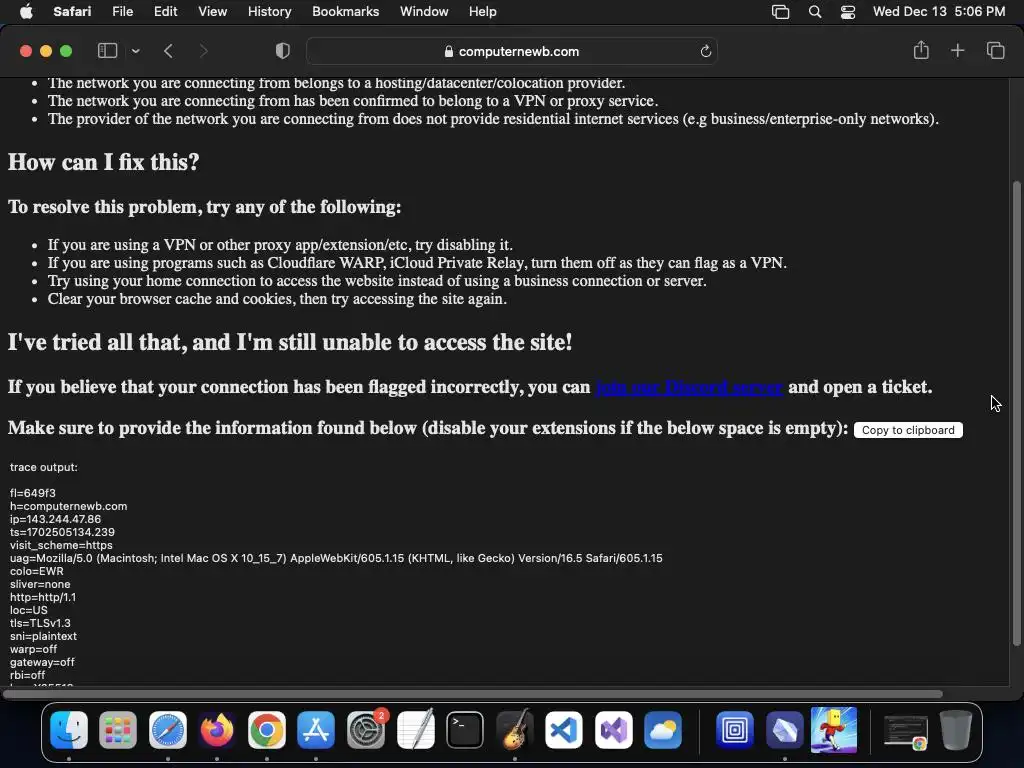Open crystal icon app in the Dock
Viewport: 1024px width, 768px height.
pos(784,729)
